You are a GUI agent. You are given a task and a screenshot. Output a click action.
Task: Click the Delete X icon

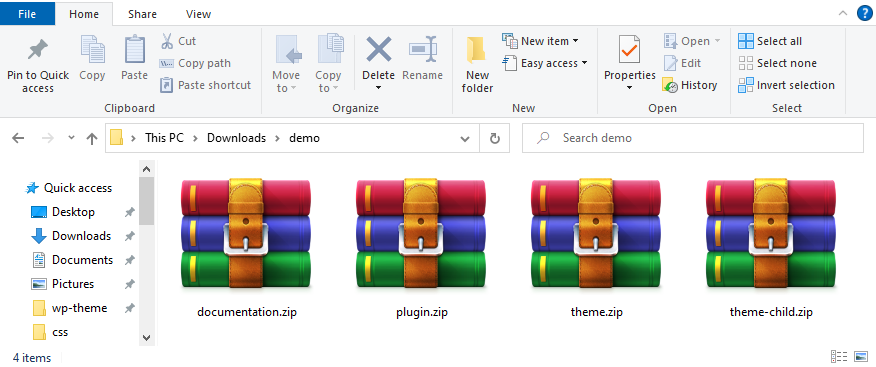[x=379, y=49]
